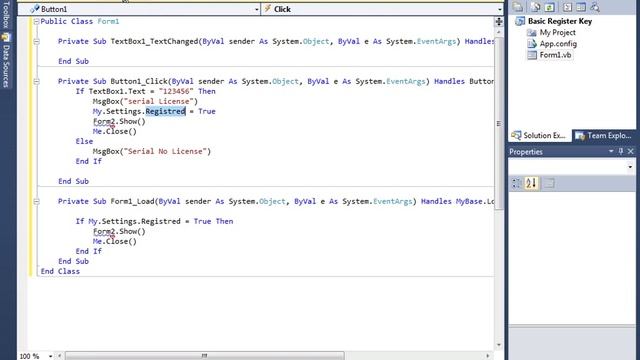Click the code editor vertical scrollbar thumb
The width and height of the screenshot is (640, 360).
click(x=499, y=124)
